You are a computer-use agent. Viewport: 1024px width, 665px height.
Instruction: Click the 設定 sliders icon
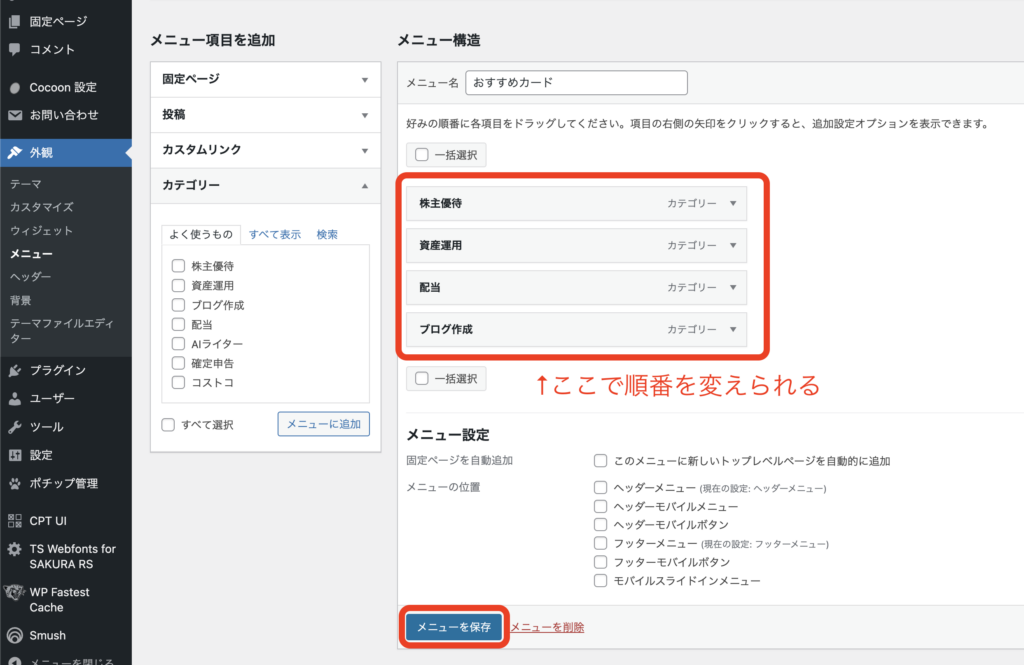pos(14,455)
